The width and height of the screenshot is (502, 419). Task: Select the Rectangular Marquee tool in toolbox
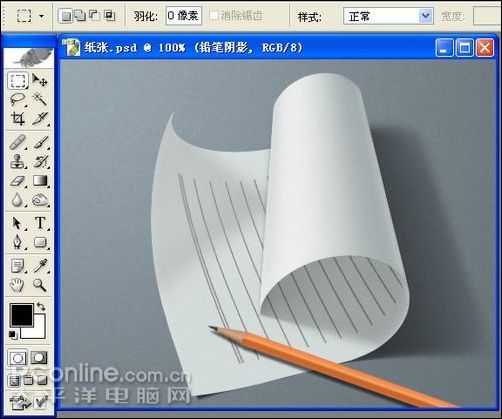18,80
